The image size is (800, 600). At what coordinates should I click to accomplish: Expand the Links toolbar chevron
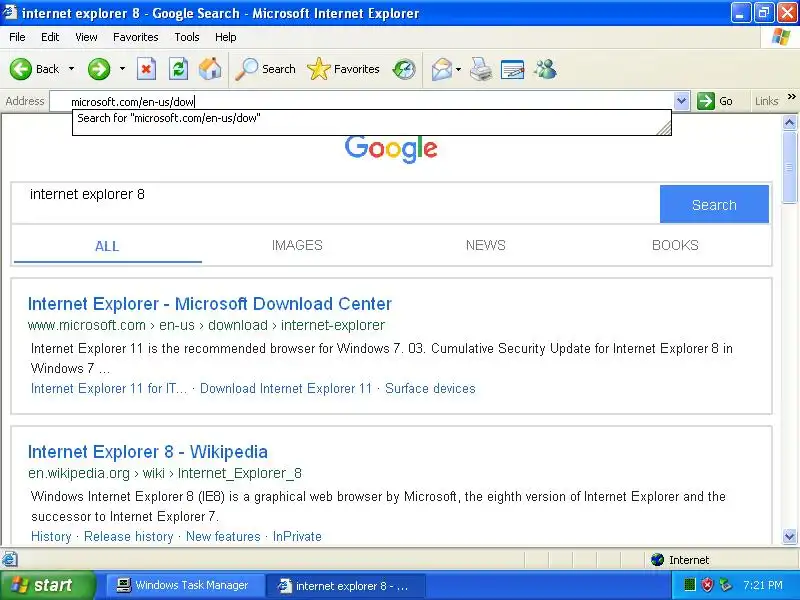point(791,96)
